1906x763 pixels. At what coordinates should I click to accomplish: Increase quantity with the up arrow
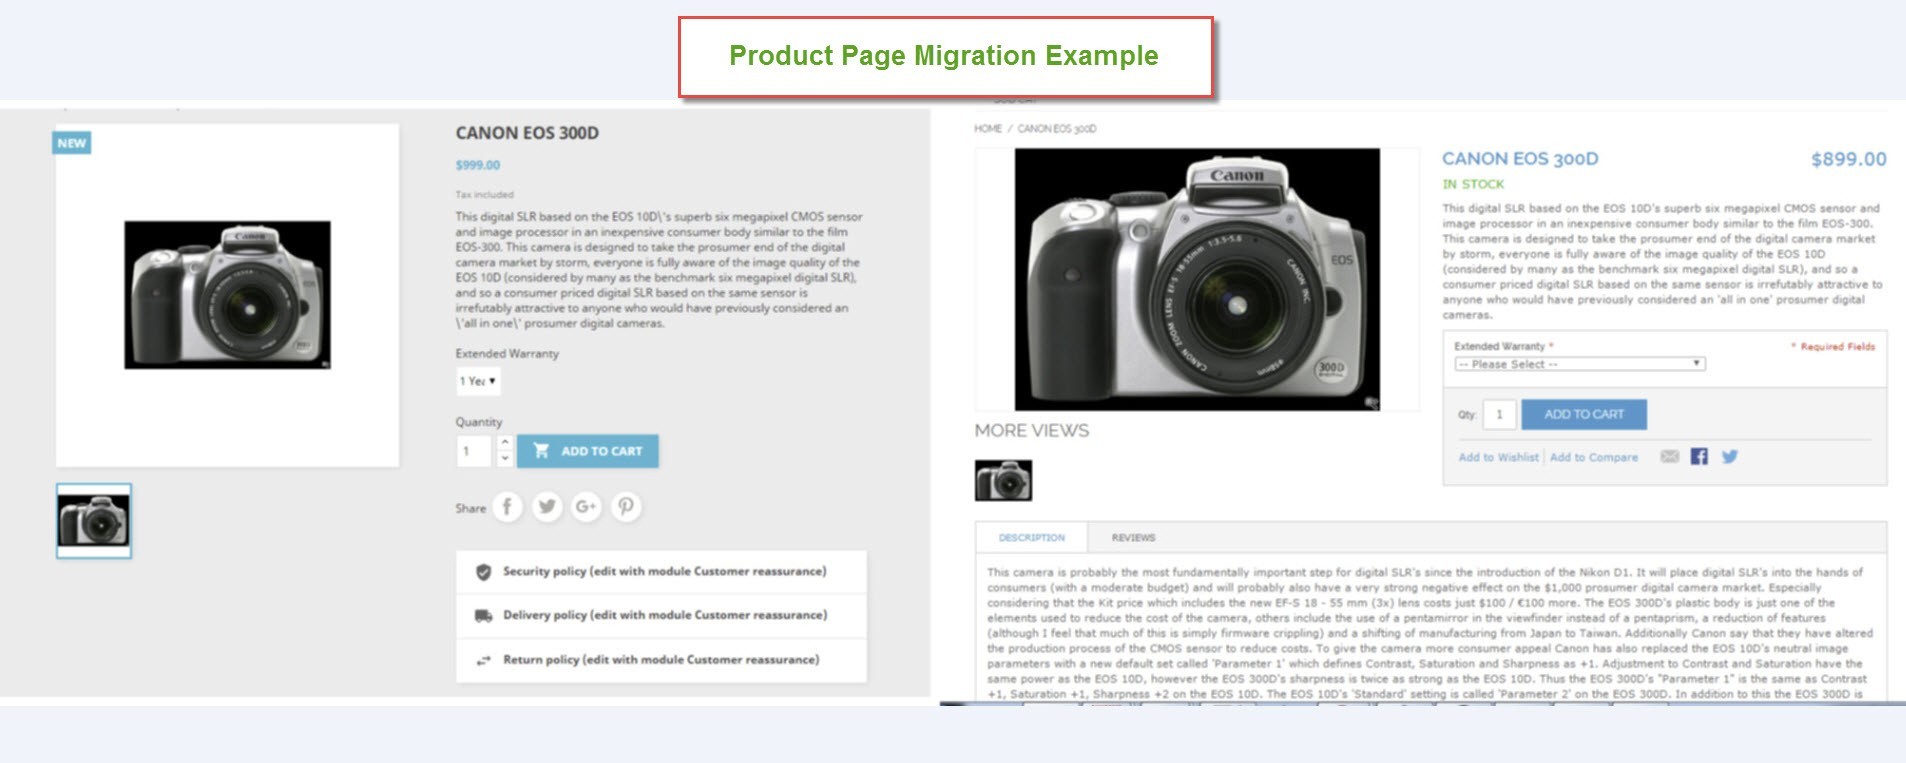point(505,442)
